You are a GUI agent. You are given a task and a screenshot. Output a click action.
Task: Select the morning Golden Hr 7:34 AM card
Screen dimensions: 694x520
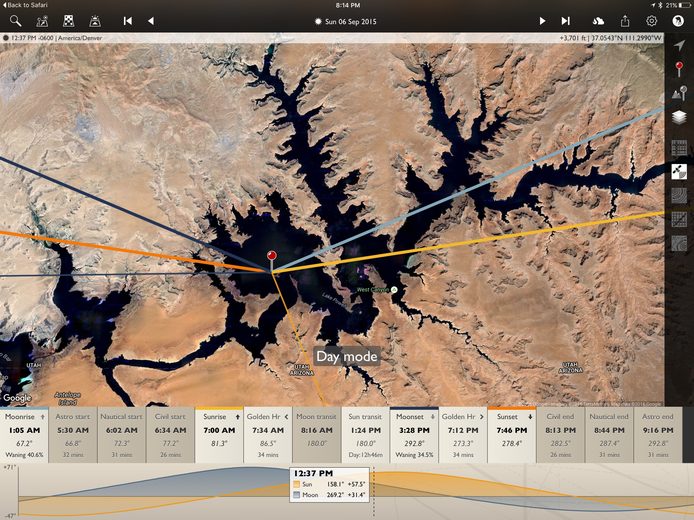(x=268, y=435)
